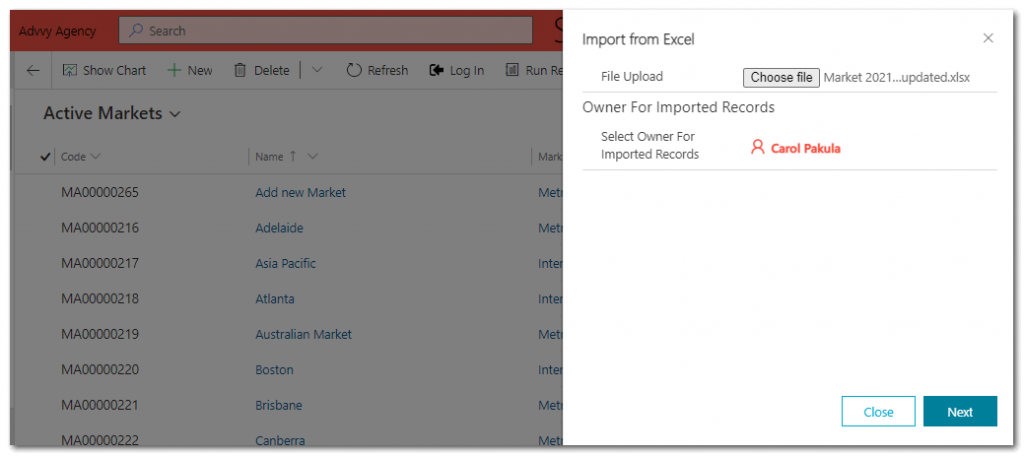Select owner Carol Pakula
1024x456 pixels.
[x=805, y=148]
